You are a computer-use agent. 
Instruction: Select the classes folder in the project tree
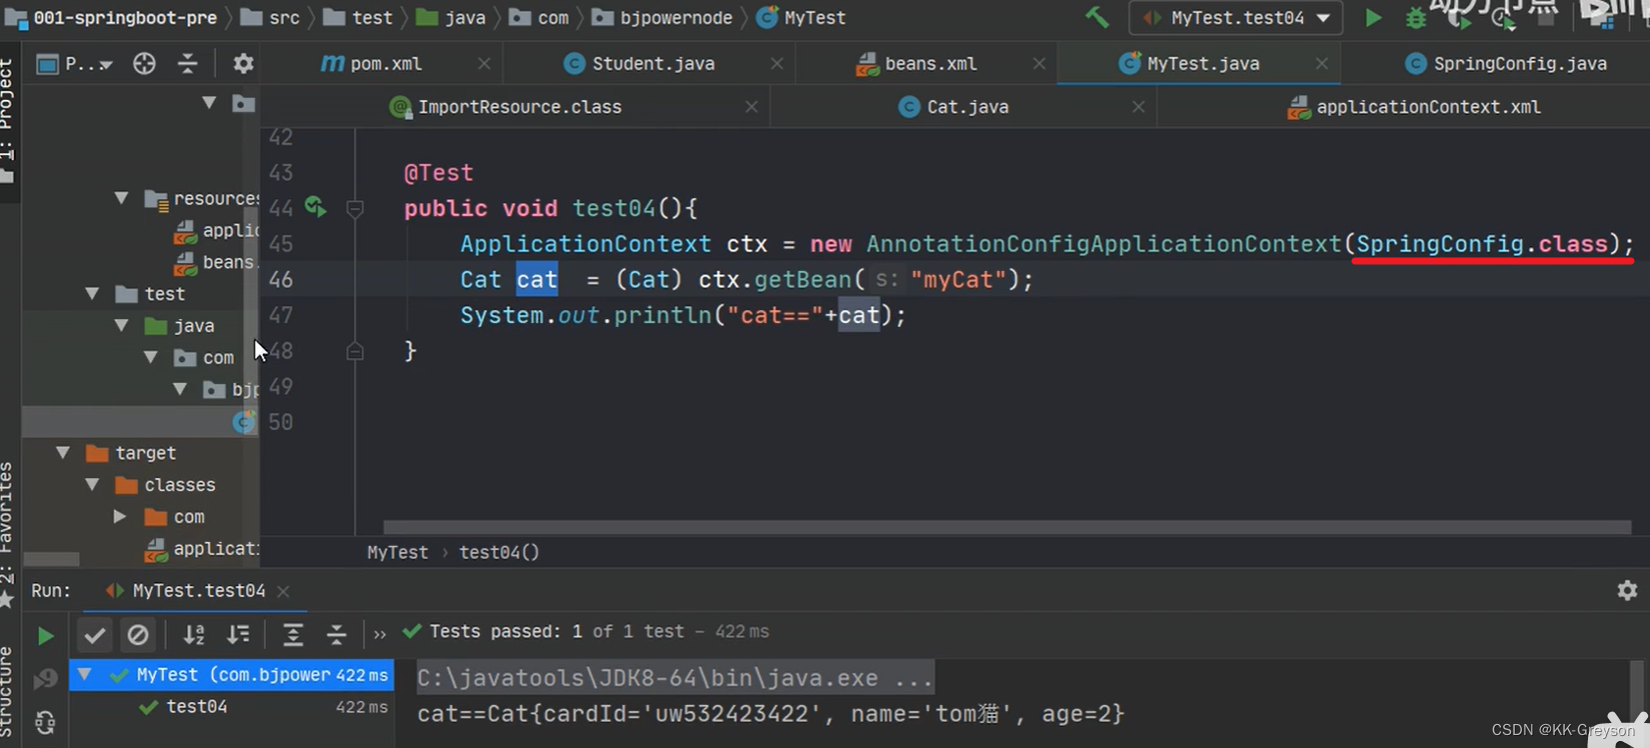pyautogui.click(x=166, y=485)
